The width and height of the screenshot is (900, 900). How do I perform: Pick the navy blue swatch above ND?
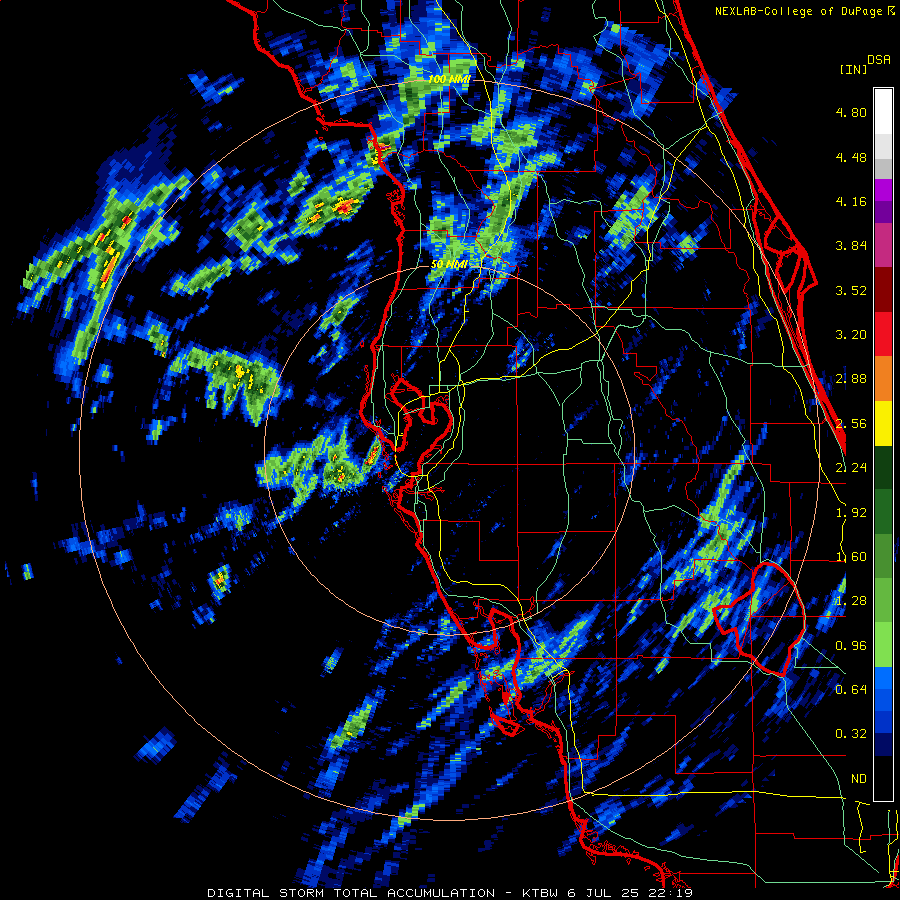click(x=883, y=744)
